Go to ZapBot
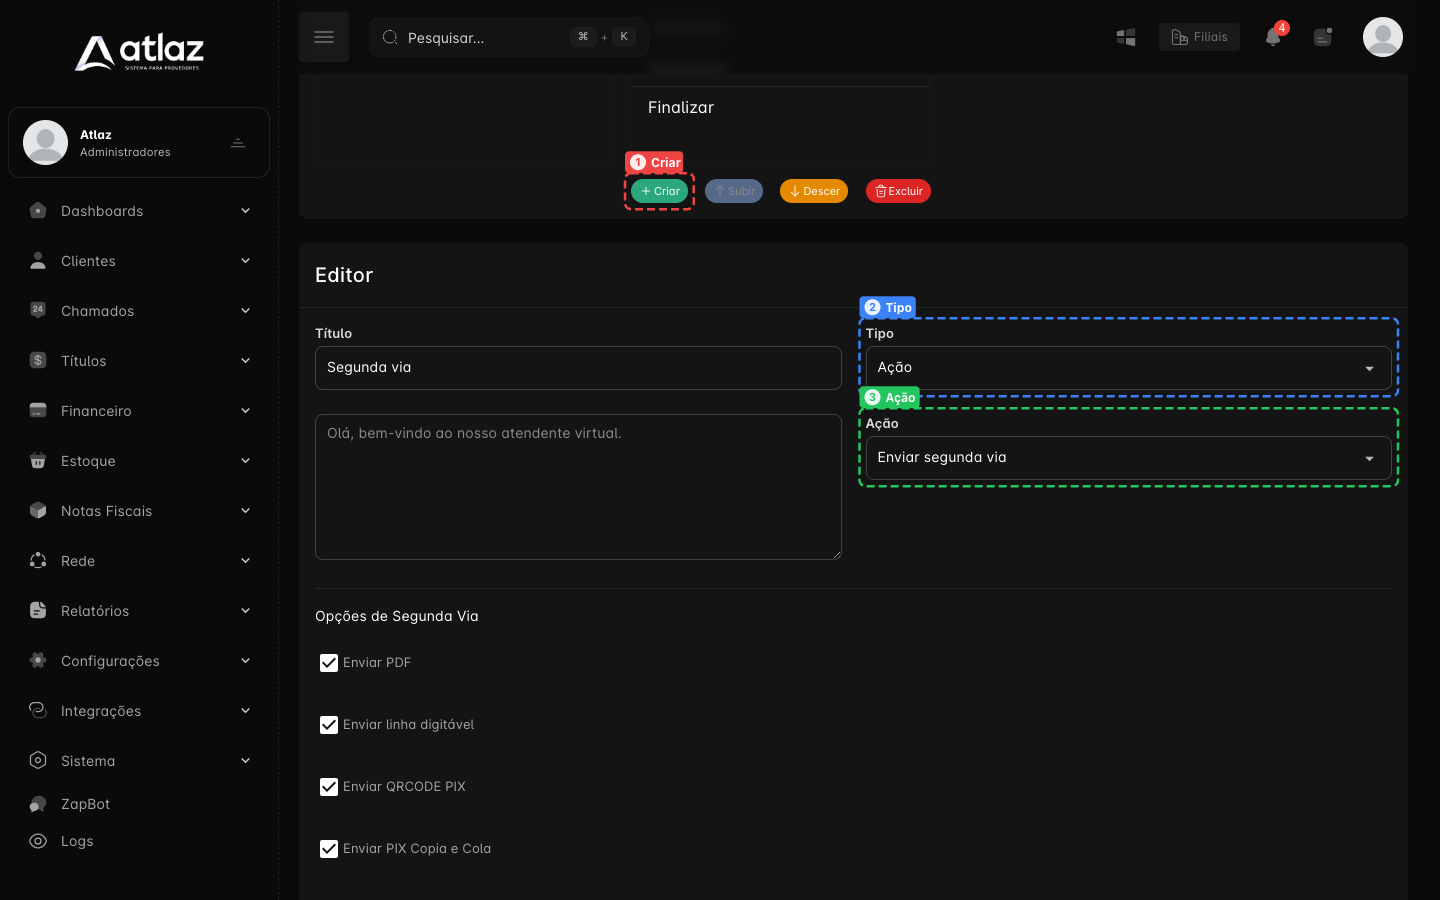This screenshot has height=900, width=1440. pos(139,804)
